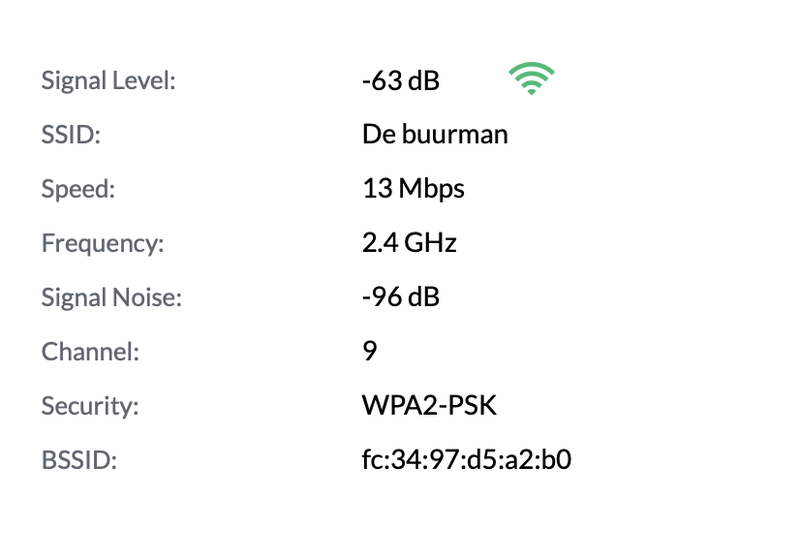
Task: Select the Speed label
Action: pos(78,189)
